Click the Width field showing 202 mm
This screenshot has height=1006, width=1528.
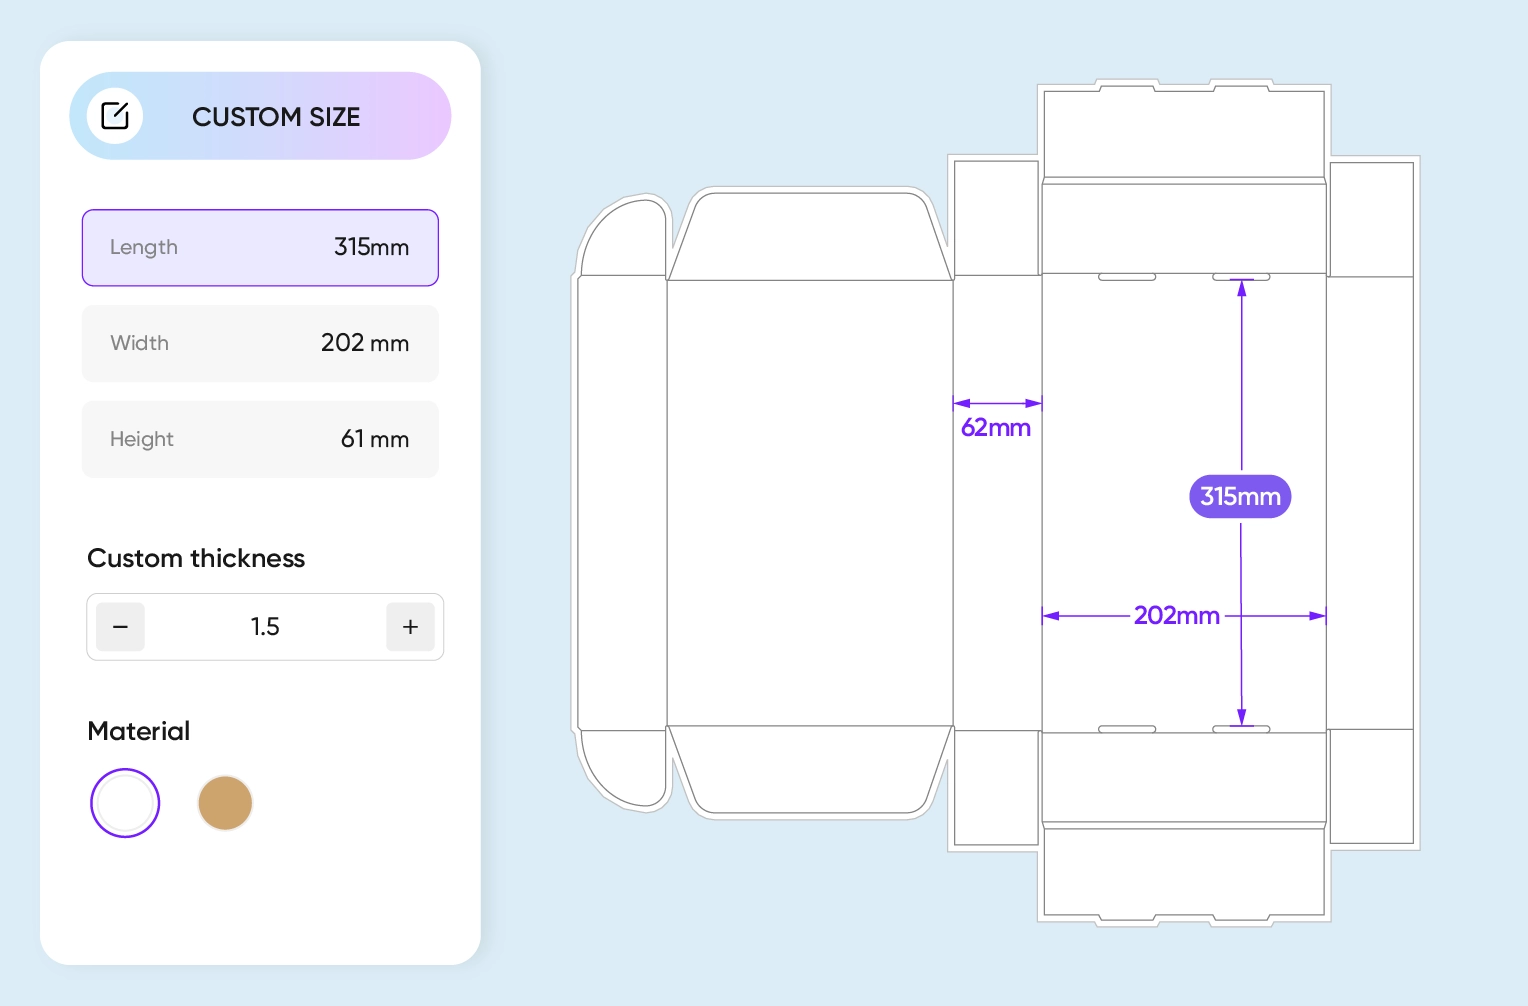click(260, 343)
